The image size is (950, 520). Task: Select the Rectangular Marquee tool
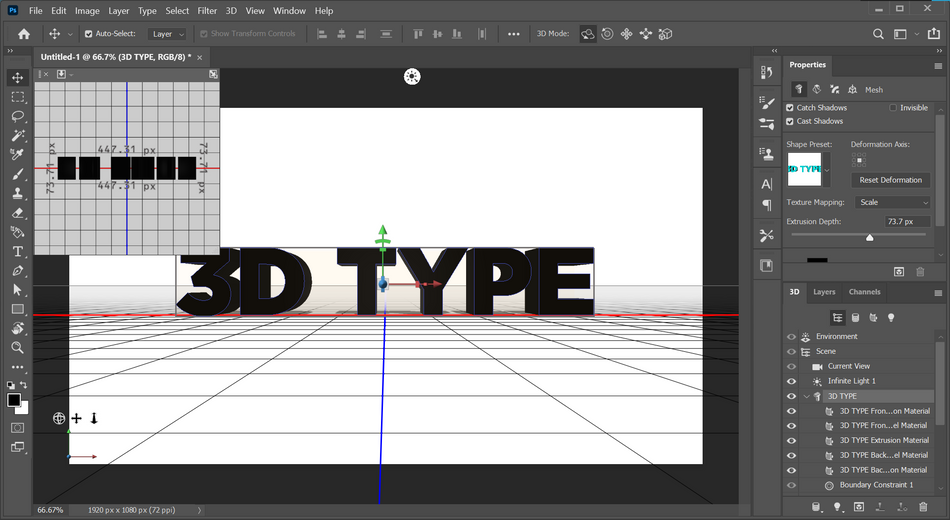click(x=18, y=97)
